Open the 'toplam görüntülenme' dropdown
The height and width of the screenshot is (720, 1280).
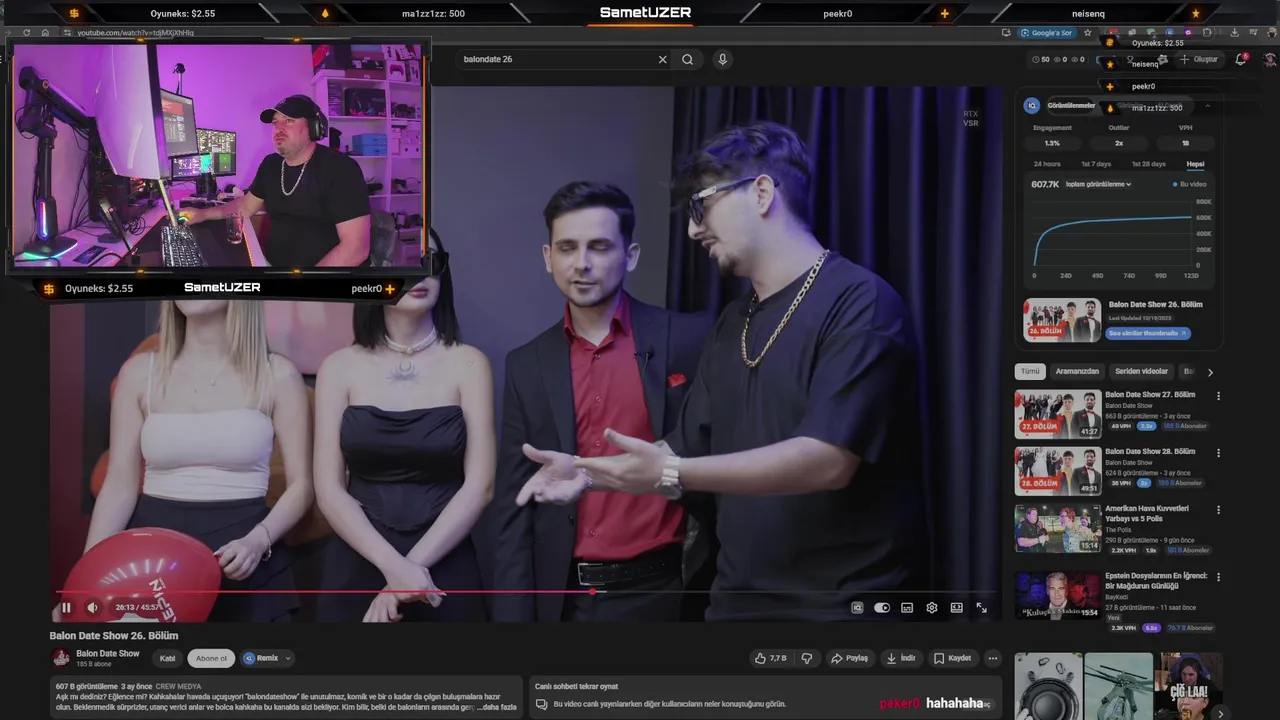(1098, 184)
